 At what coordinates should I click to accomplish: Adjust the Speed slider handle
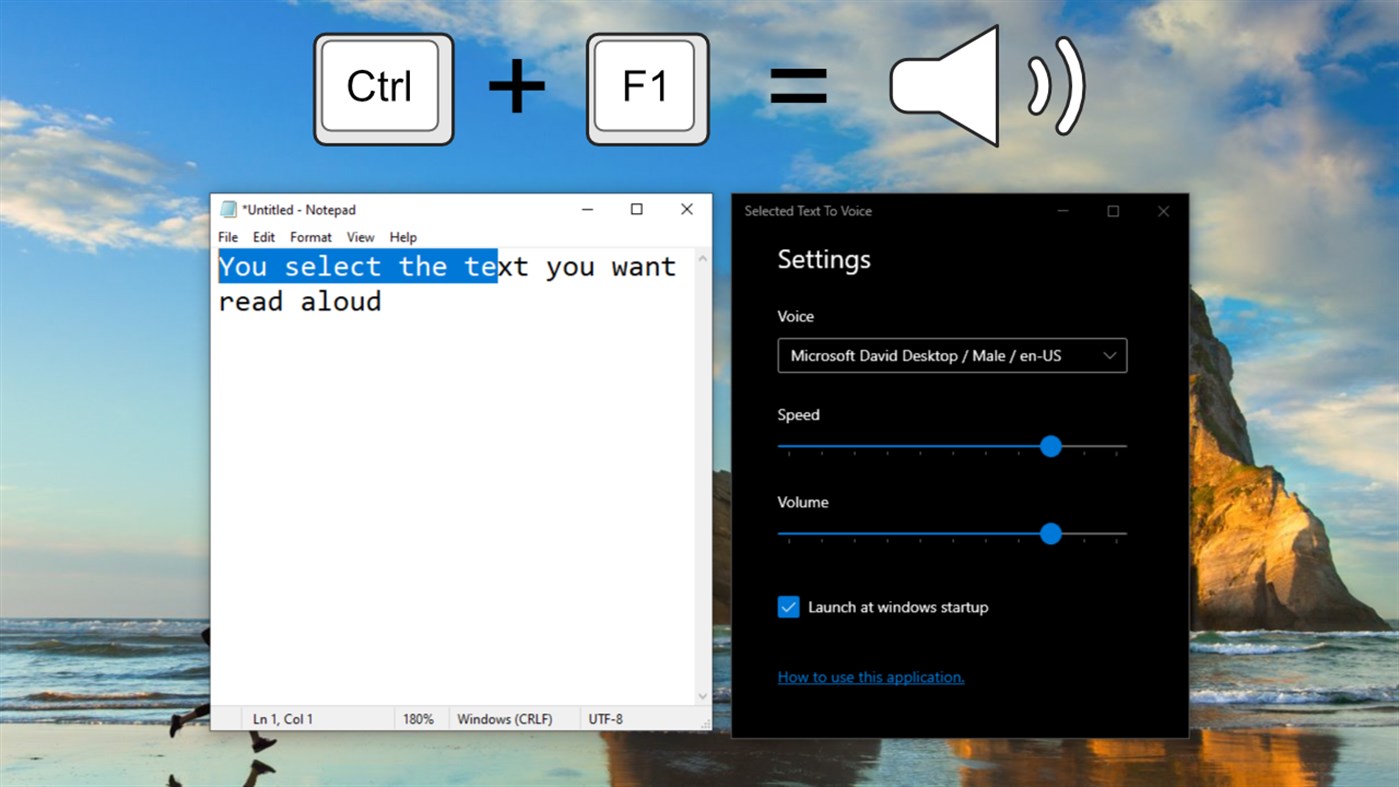point(1050,446)
